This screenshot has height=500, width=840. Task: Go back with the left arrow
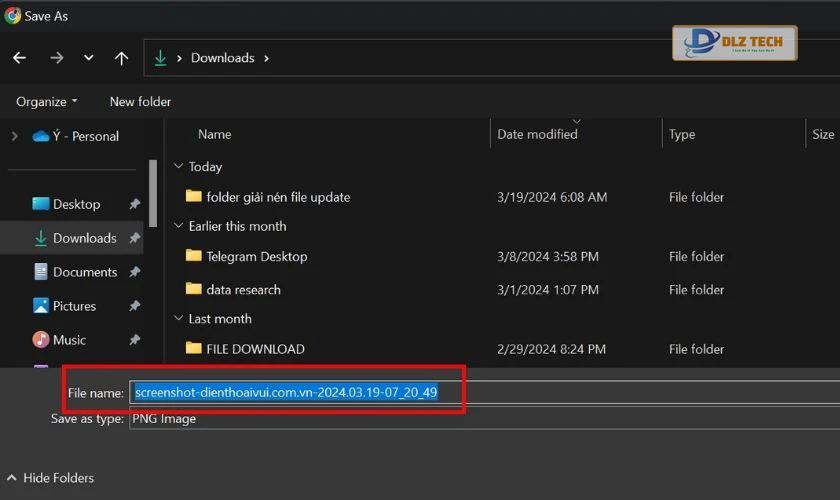point(19,57)
